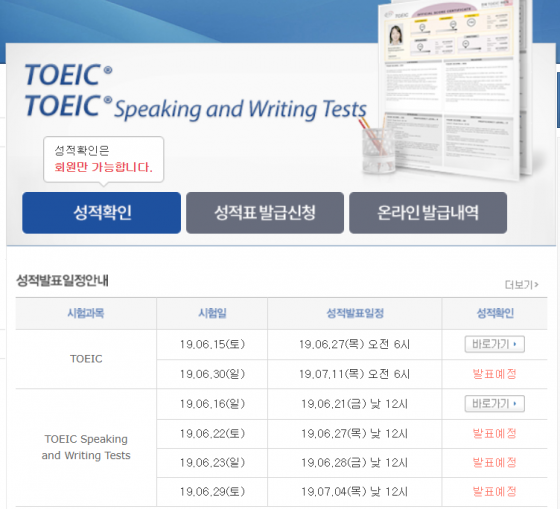Screen dimensions: 560x509
Task: Click result date 19.06.21(금) 낮 12시
Action: click(x=354, y=404)
